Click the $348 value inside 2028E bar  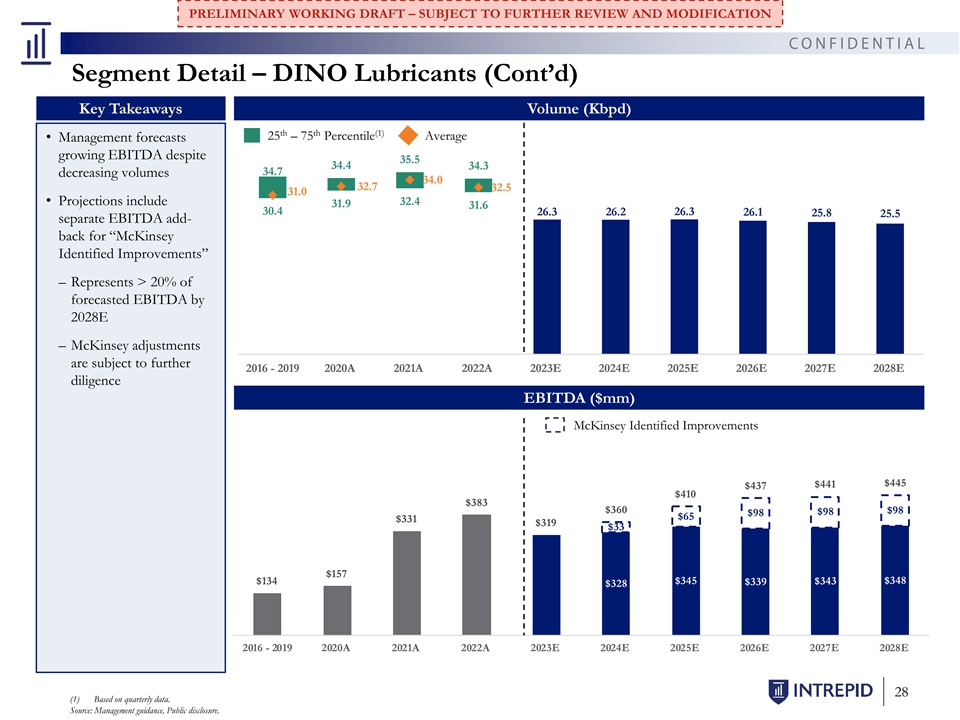(x=895, y=580)
